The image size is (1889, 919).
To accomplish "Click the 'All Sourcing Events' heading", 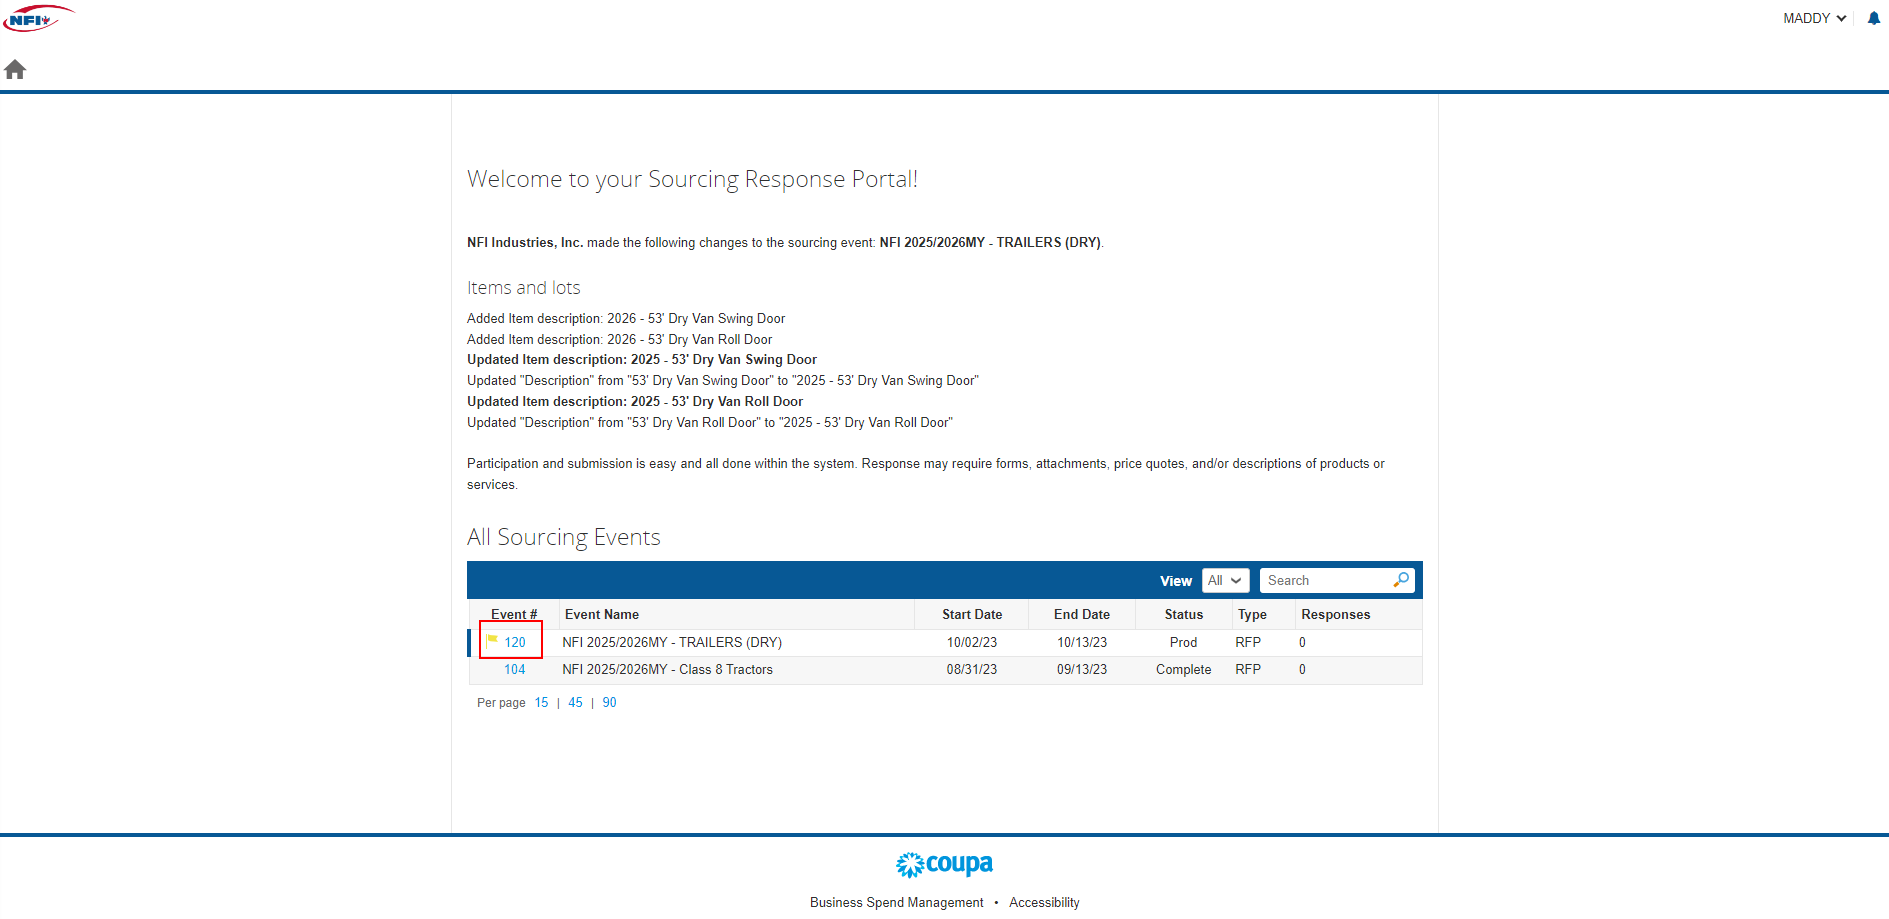I will tap(564, 537).
